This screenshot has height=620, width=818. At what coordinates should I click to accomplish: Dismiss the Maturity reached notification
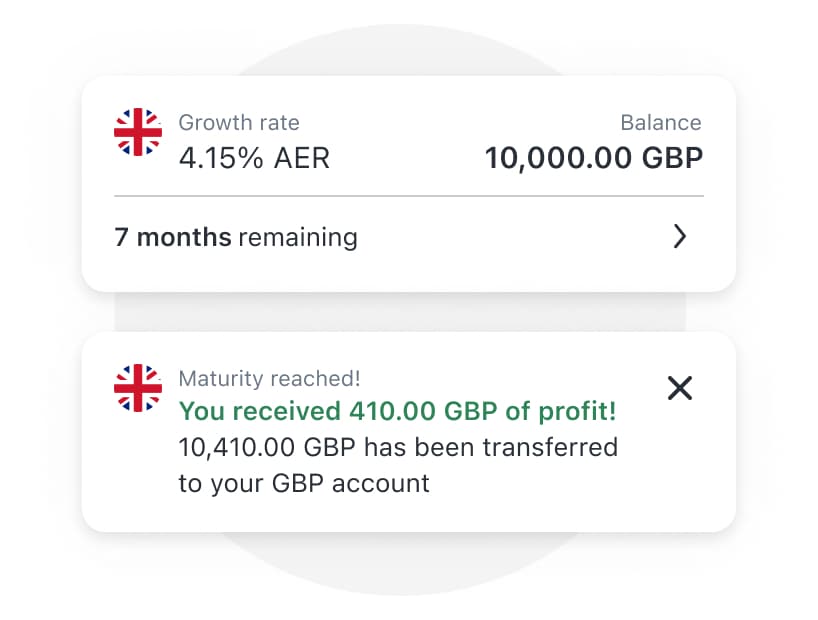pyautogui.click(x=680, y=388)
